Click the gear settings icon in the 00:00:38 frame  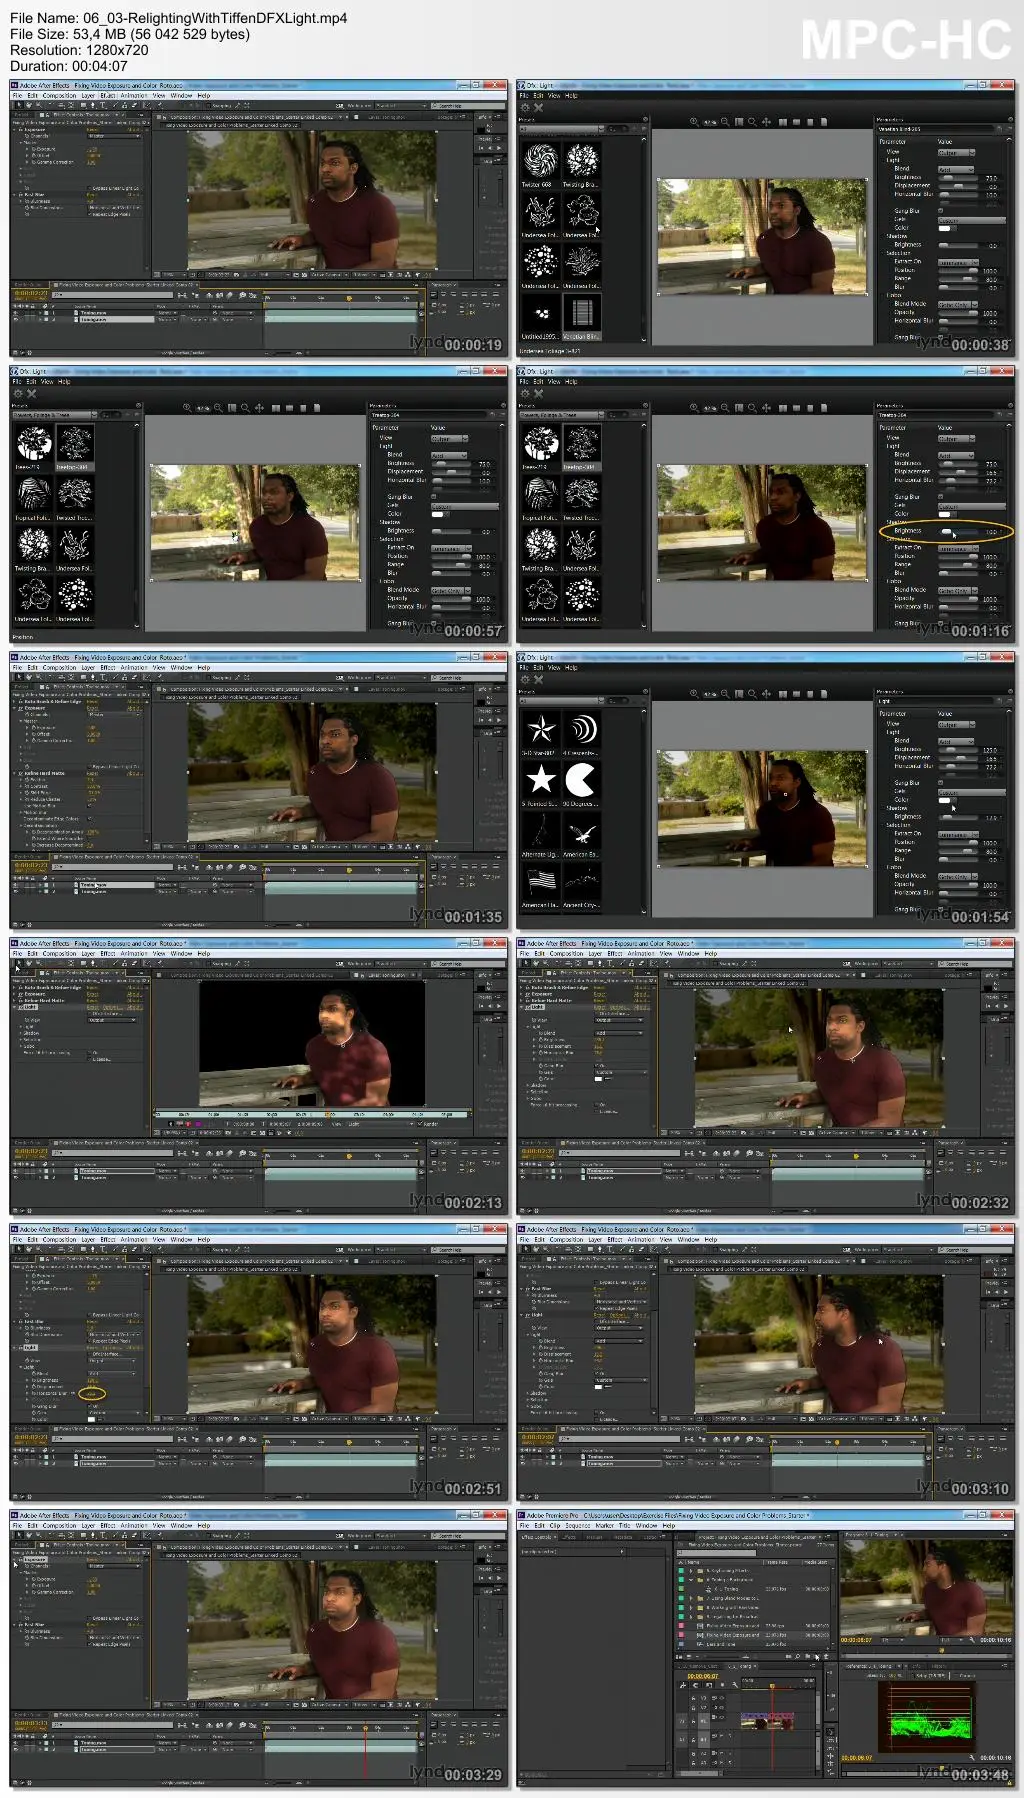coord(524,107)
